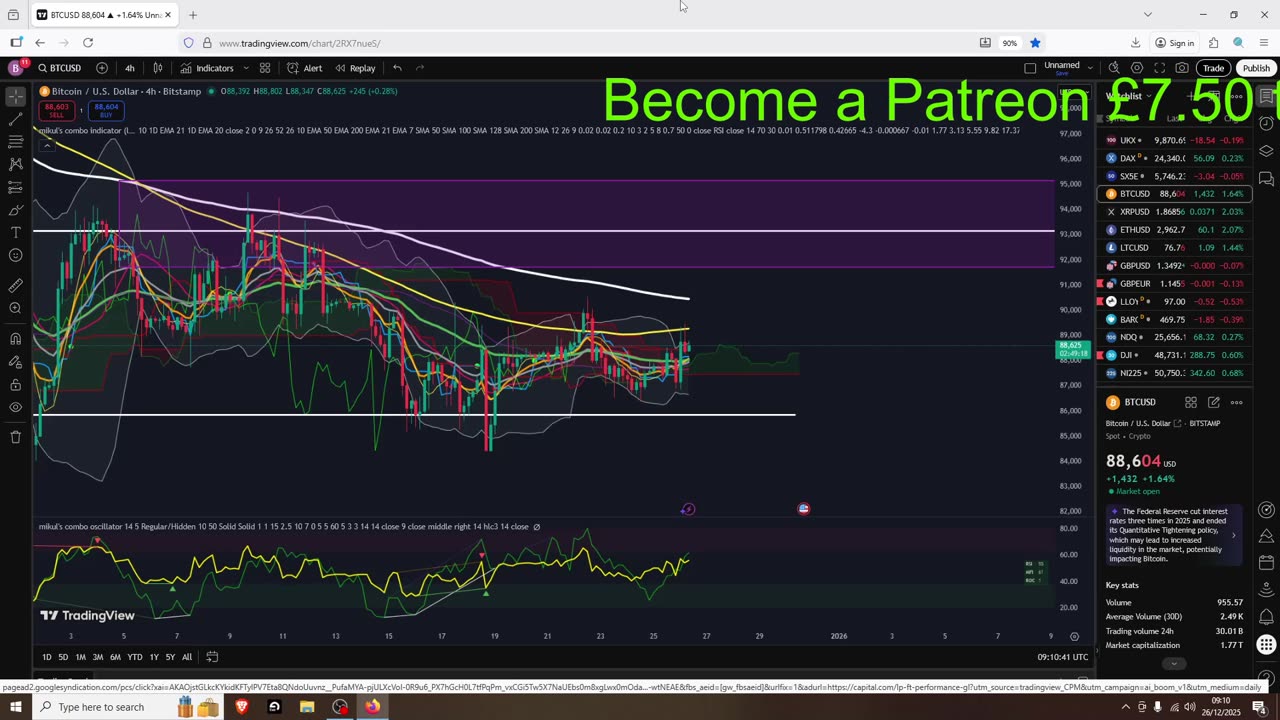Start bar Replay mode

tap(355, 68)
